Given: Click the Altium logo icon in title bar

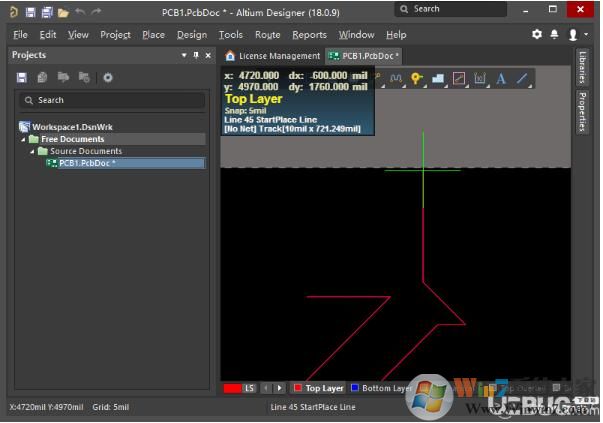Looking at the screenshot, I should 14,12.
